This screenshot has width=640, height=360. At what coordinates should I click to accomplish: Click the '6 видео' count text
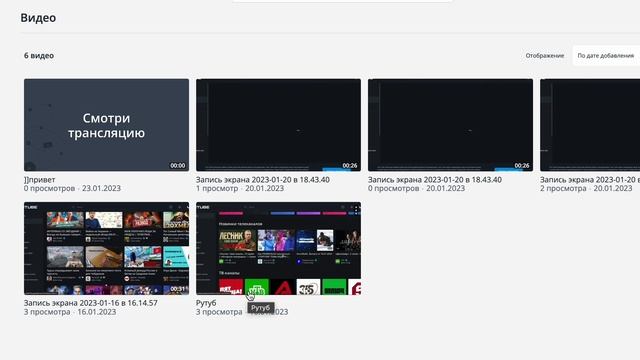coord(39,56)
